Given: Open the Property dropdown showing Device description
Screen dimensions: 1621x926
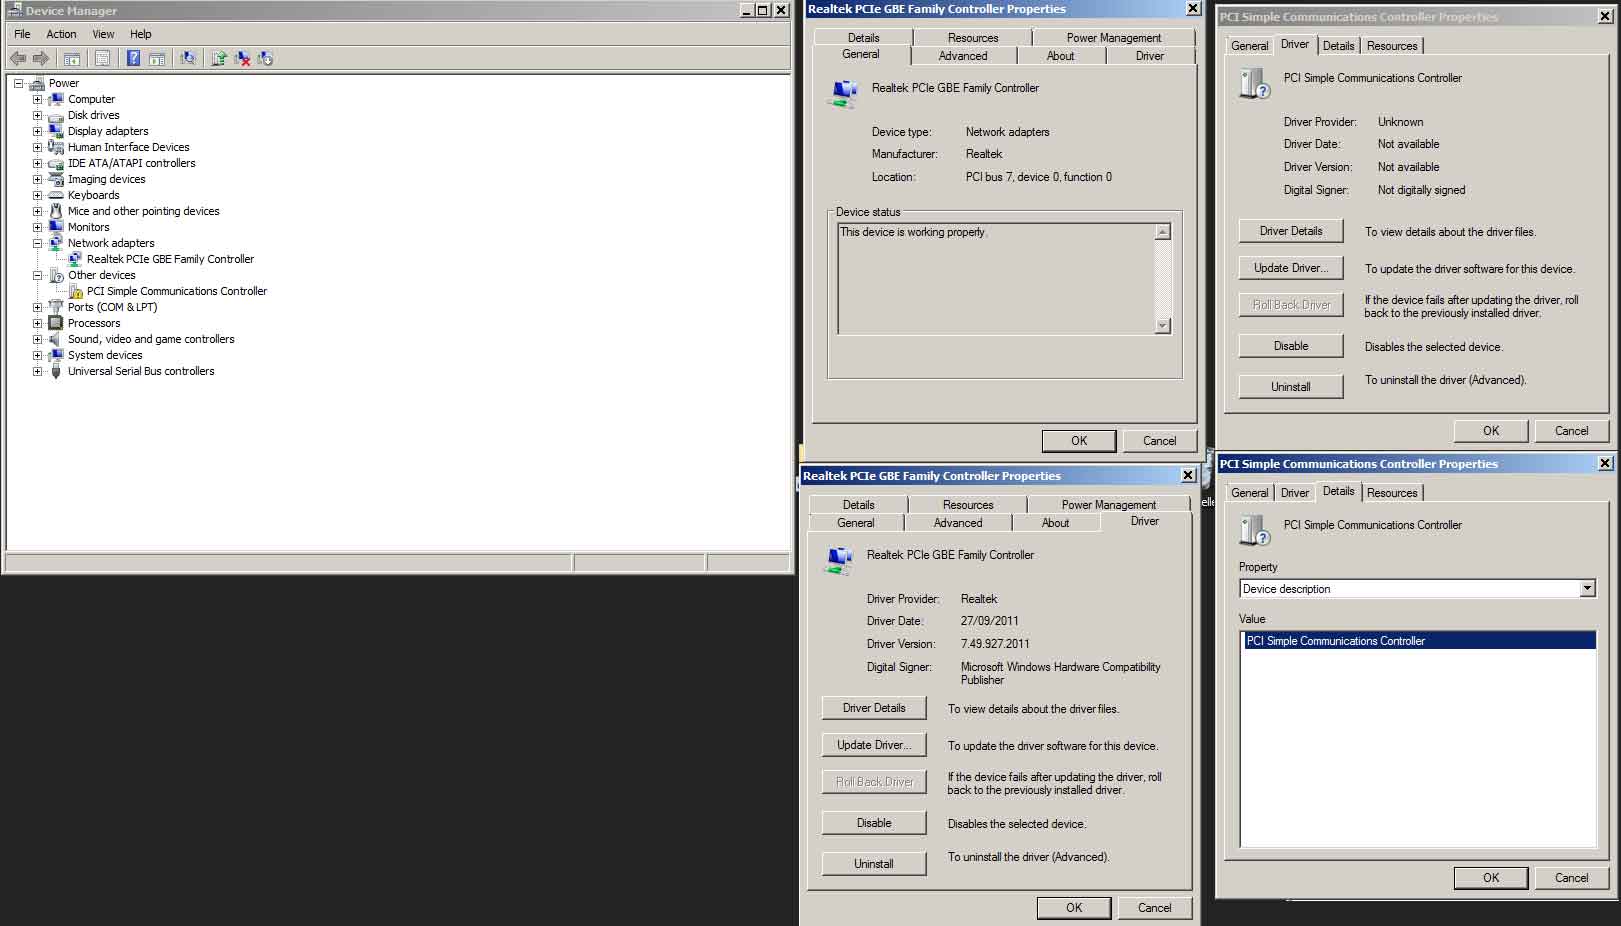Looking at the screenshot, I should pyautogui.click(x=1587, y=589).
